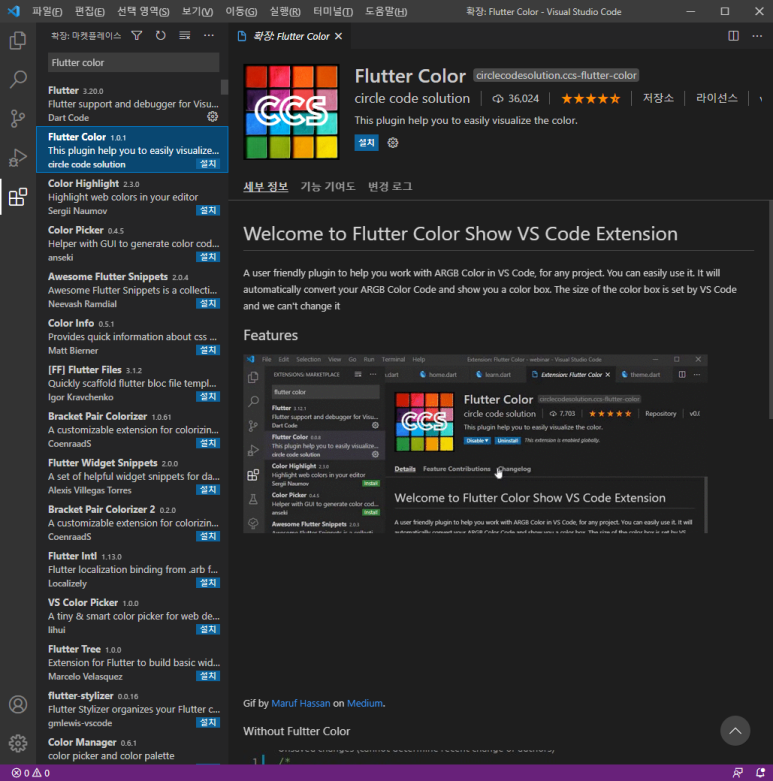Switch to the 세부 정보 tab

[265, 186]
